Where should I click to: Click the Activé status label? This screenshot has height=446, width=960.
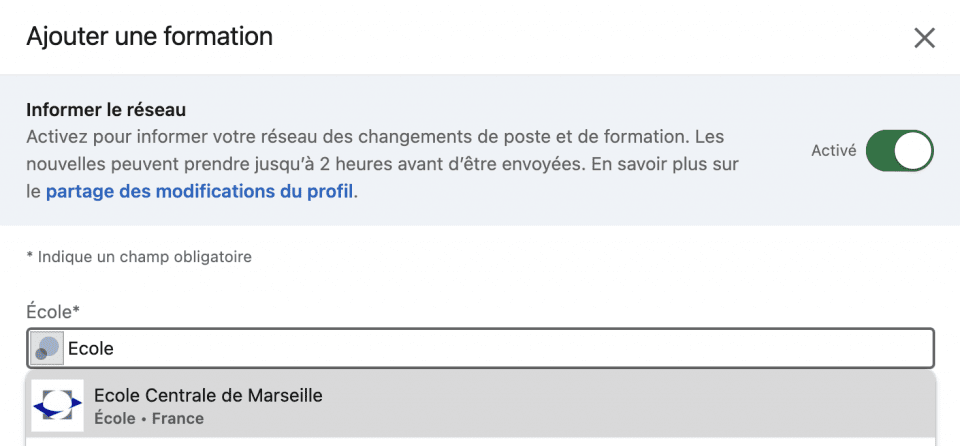(x=833, y=151)
